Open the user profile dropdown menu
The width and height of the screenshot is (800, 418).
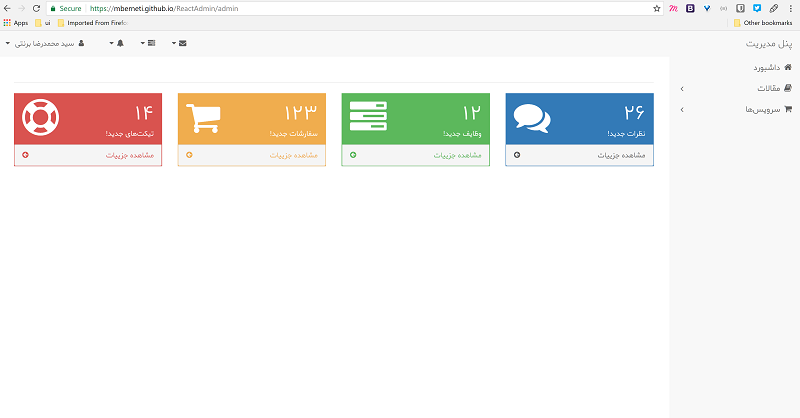coord(45,43)
